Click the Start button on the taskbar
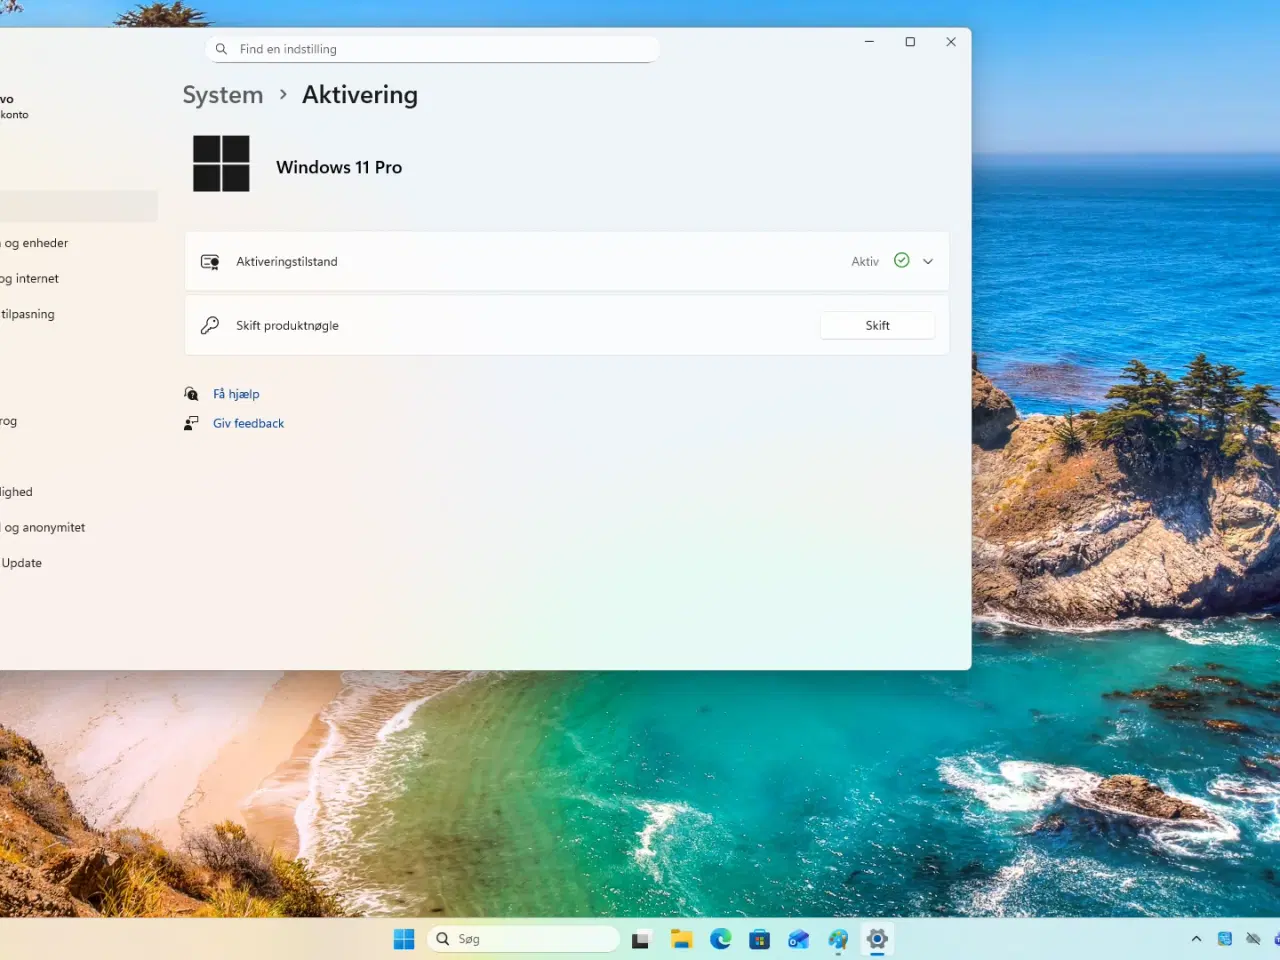The image size is (1280, 960). coord(403,939)
